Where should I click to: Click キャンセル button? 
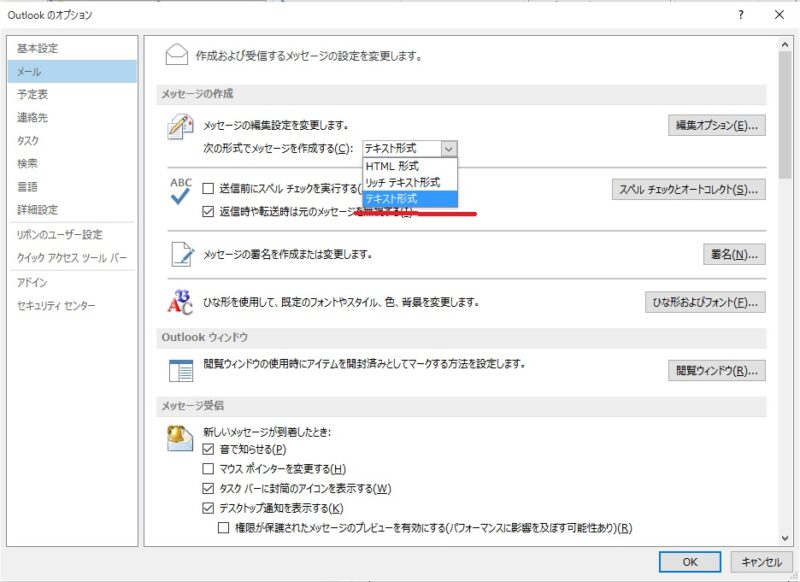coord(761,562)
